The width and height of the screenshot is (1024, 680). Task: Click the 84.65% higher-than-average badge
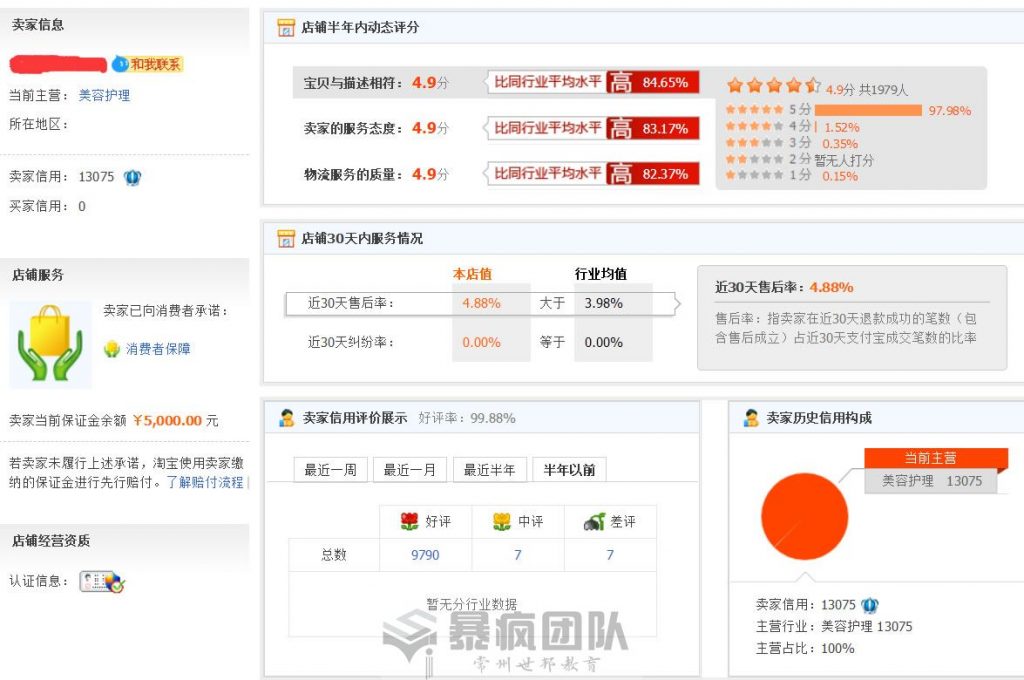coord(653,82)
